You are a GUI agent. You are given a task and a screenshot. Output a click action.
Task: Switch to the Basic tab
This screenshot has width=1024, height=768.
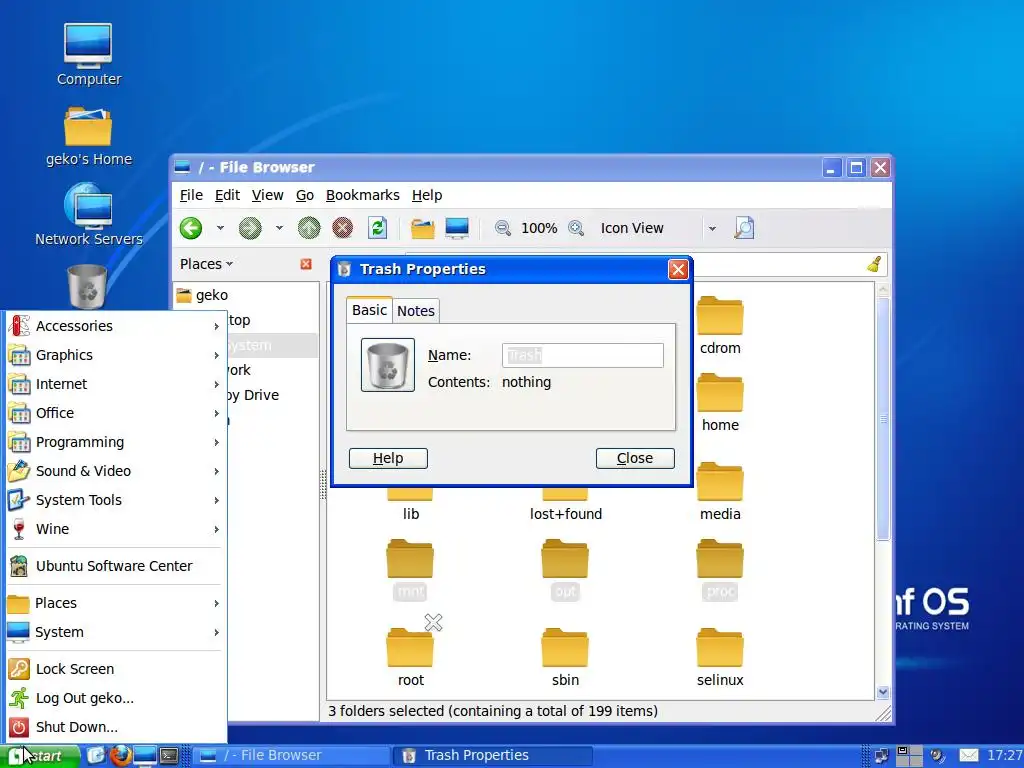tap(369, 310)
